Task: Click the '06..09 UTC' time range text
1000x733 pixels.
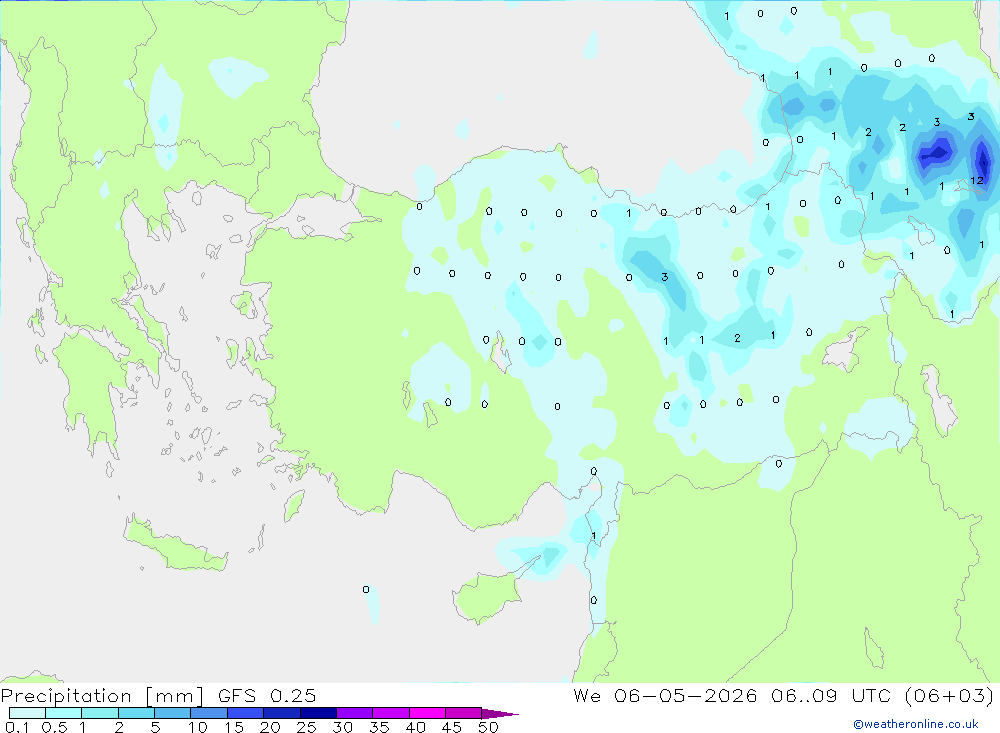Action: (830, 696)
